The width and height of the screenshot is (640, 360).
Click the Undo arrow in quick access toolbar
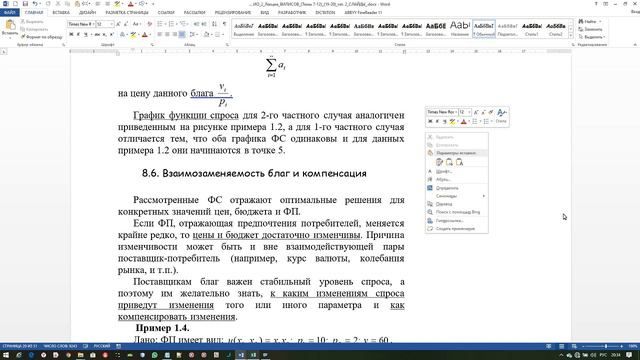tap(35, 4)
